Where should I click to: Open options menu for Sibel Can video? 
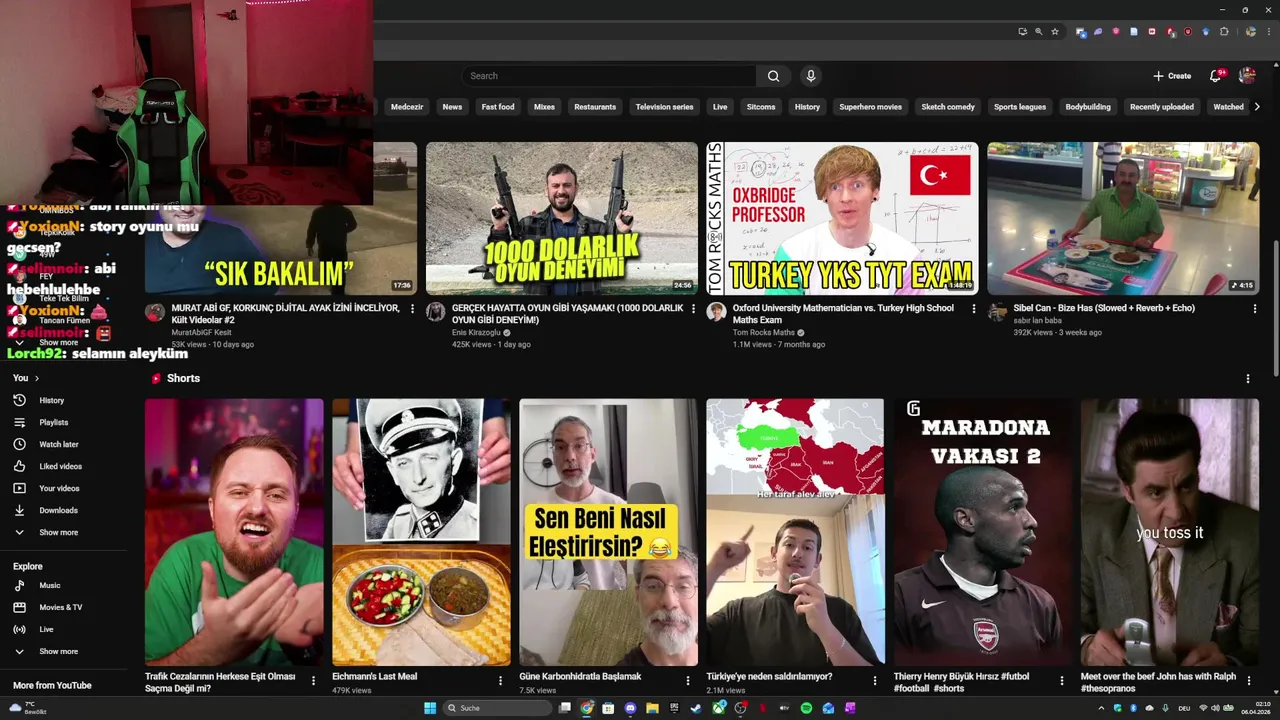(1255, 309)
